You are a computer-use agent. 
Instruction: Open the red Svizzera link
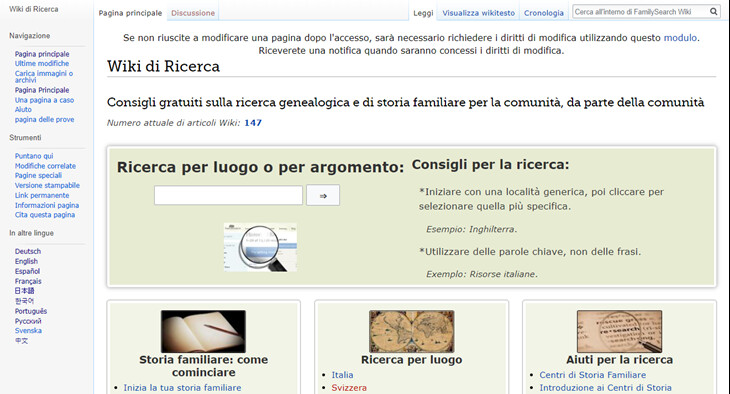[349, 387]
